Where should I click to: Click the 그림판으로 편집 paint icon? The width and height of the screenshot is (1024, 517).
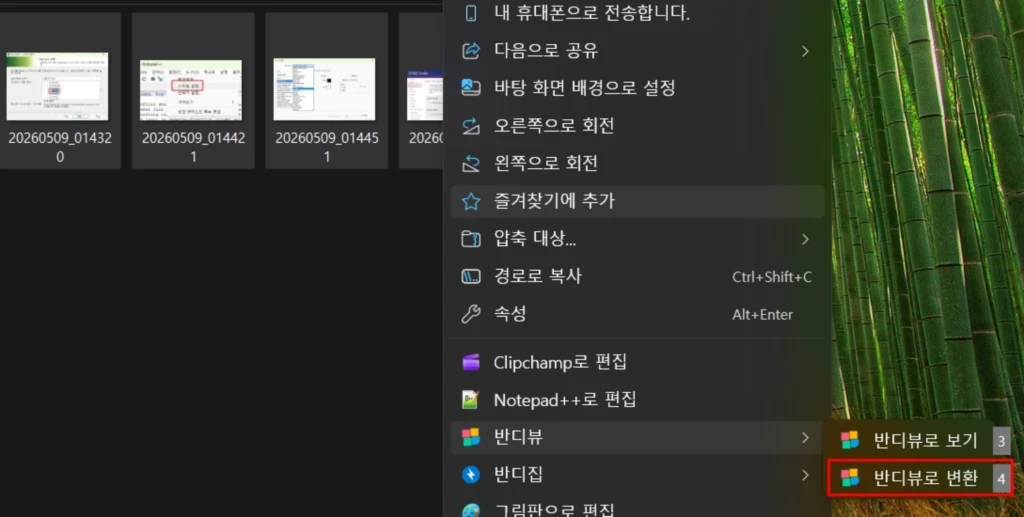point(471,510)
